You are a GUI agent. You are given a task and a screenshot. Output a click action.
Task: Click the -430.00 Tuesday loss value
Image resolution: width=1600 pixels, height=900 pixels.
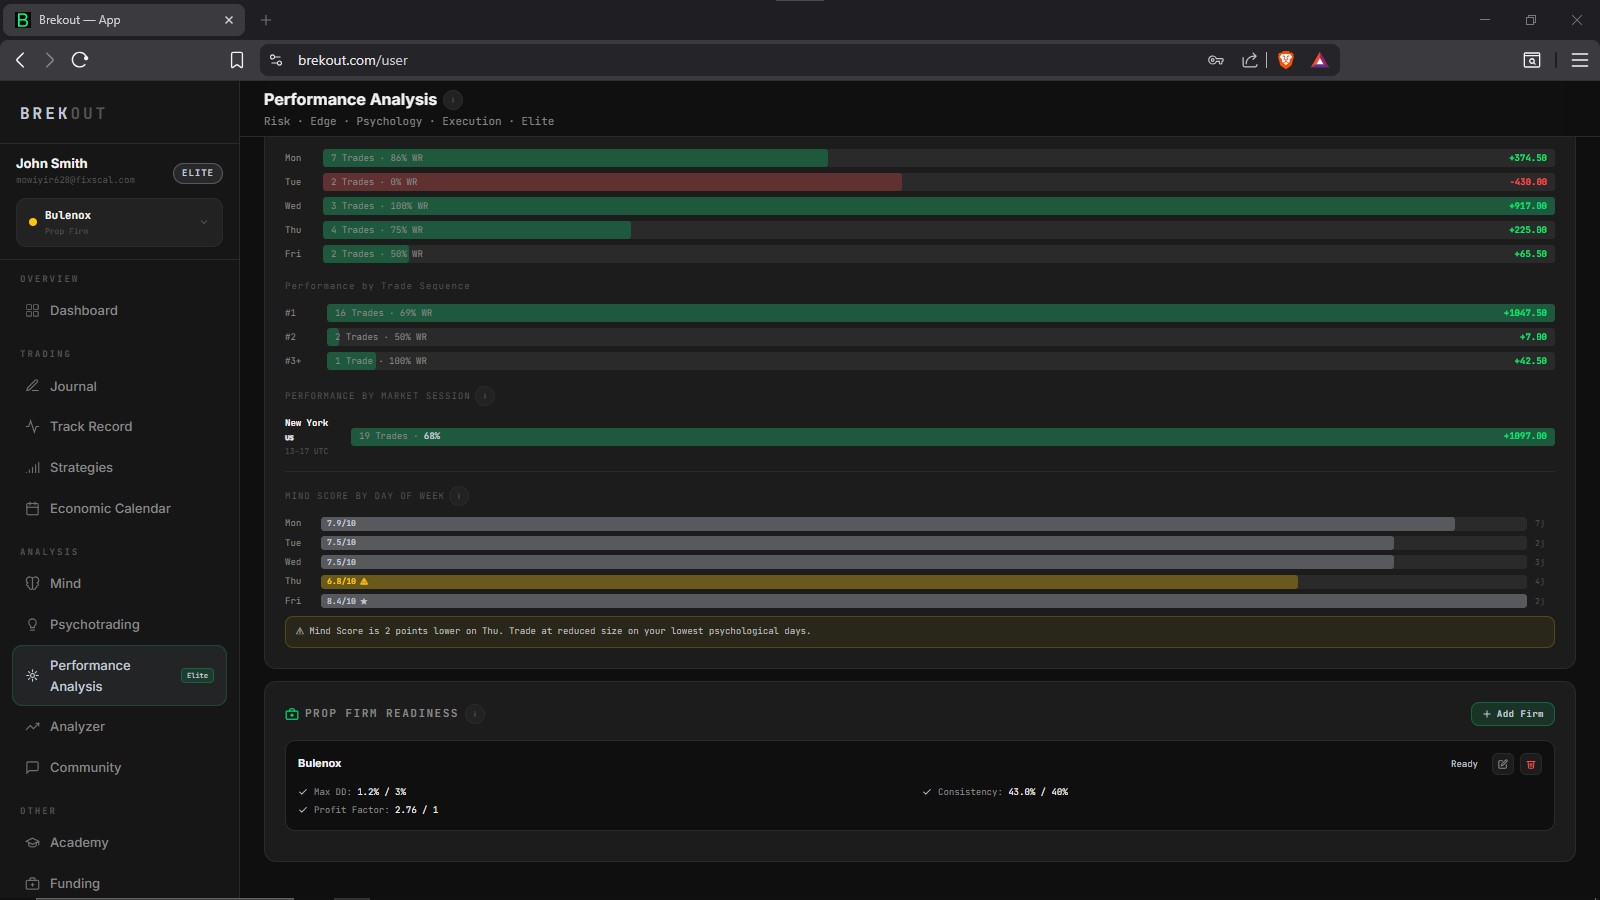tap(1528, 182)
